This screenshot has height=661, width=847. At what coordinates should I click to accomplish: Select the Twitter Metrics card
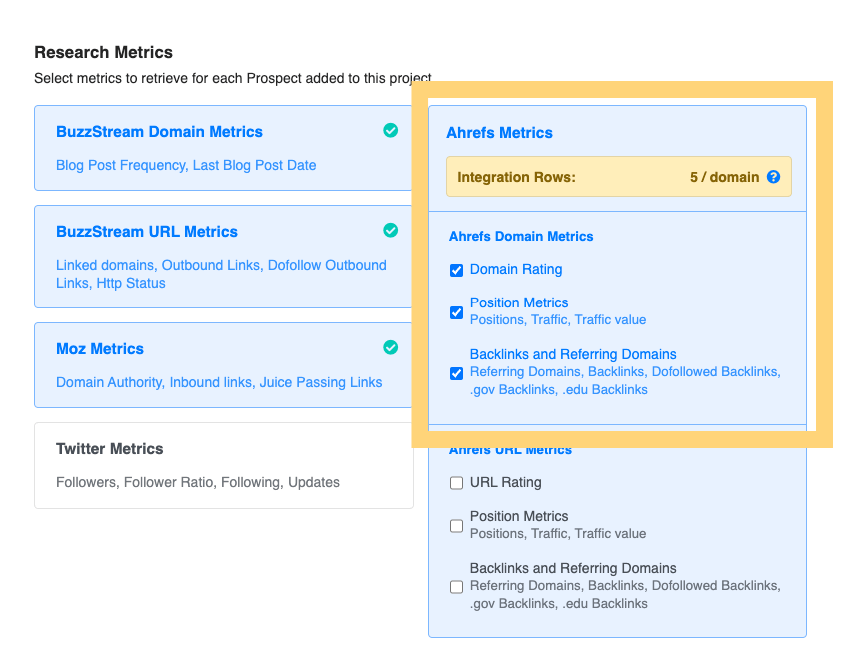point(112,448)
